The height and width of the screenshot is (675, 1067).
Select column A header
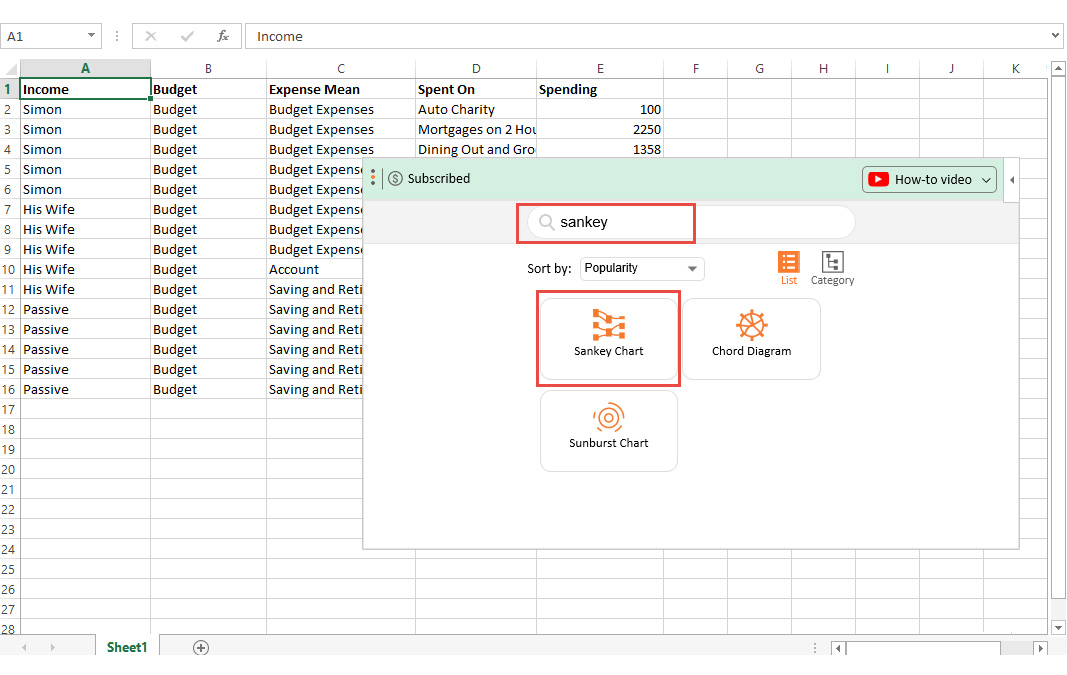pos(85,68)
